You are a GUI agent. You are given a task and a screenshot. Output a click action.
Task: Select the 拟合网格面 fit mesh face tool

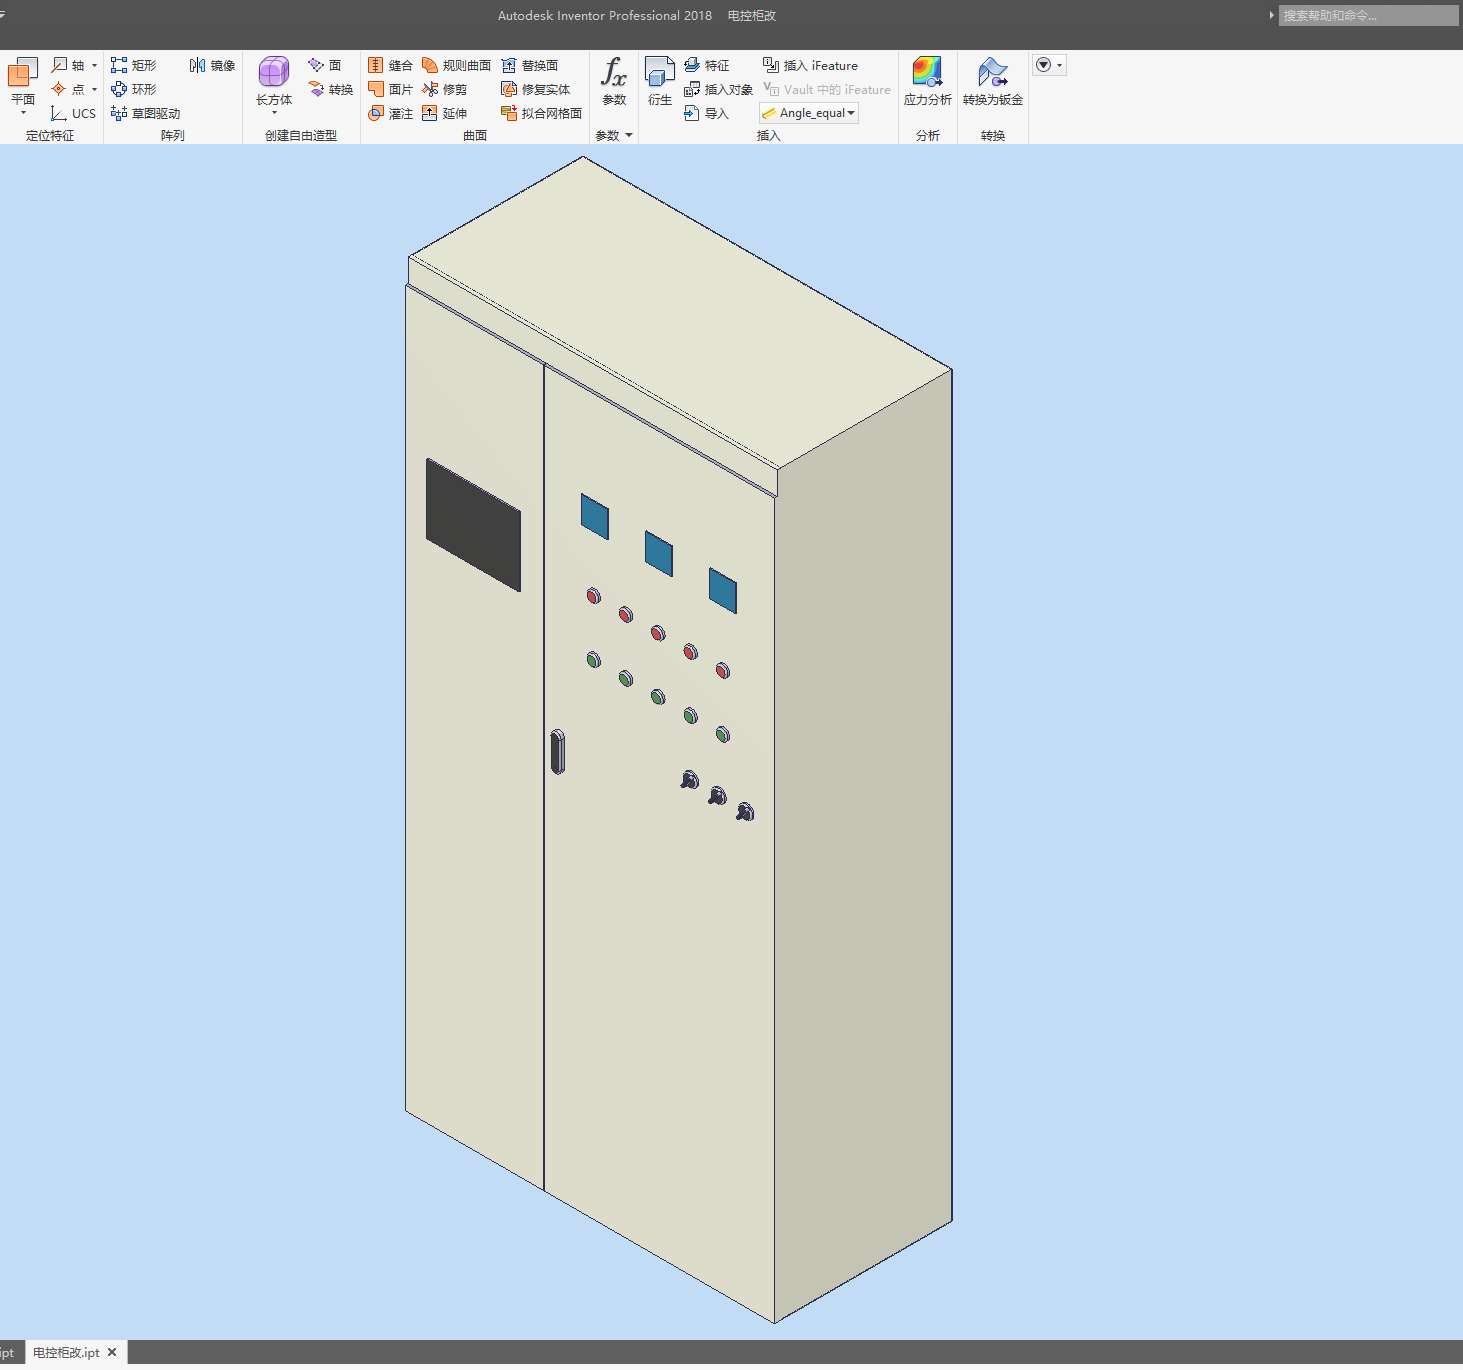coord(541,113)
